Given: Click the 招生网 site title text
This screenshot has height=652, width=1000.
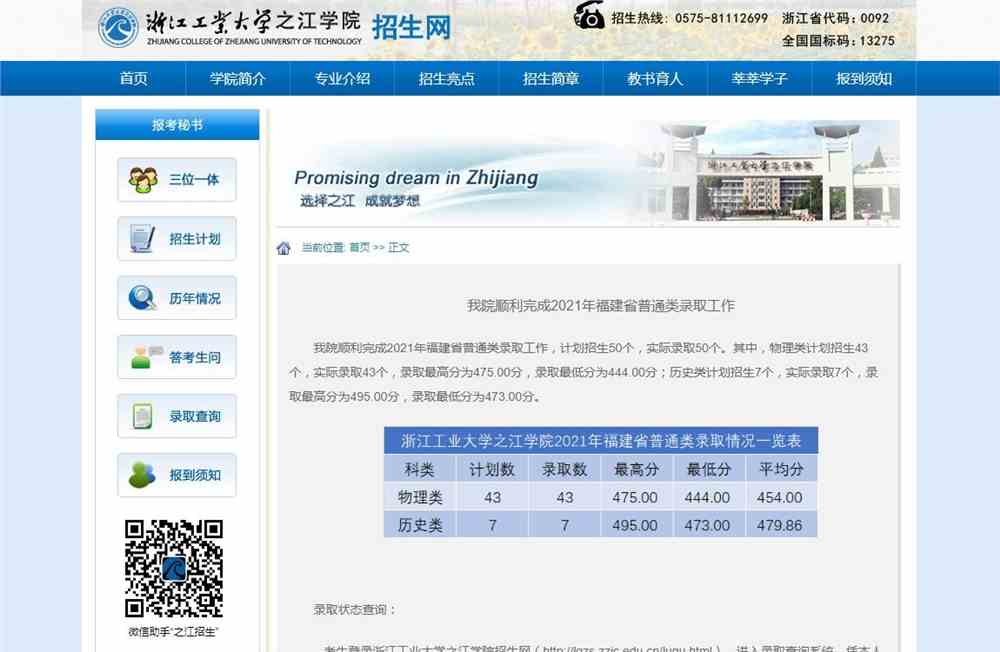Looking at the screenshot, I should [411, 27].
